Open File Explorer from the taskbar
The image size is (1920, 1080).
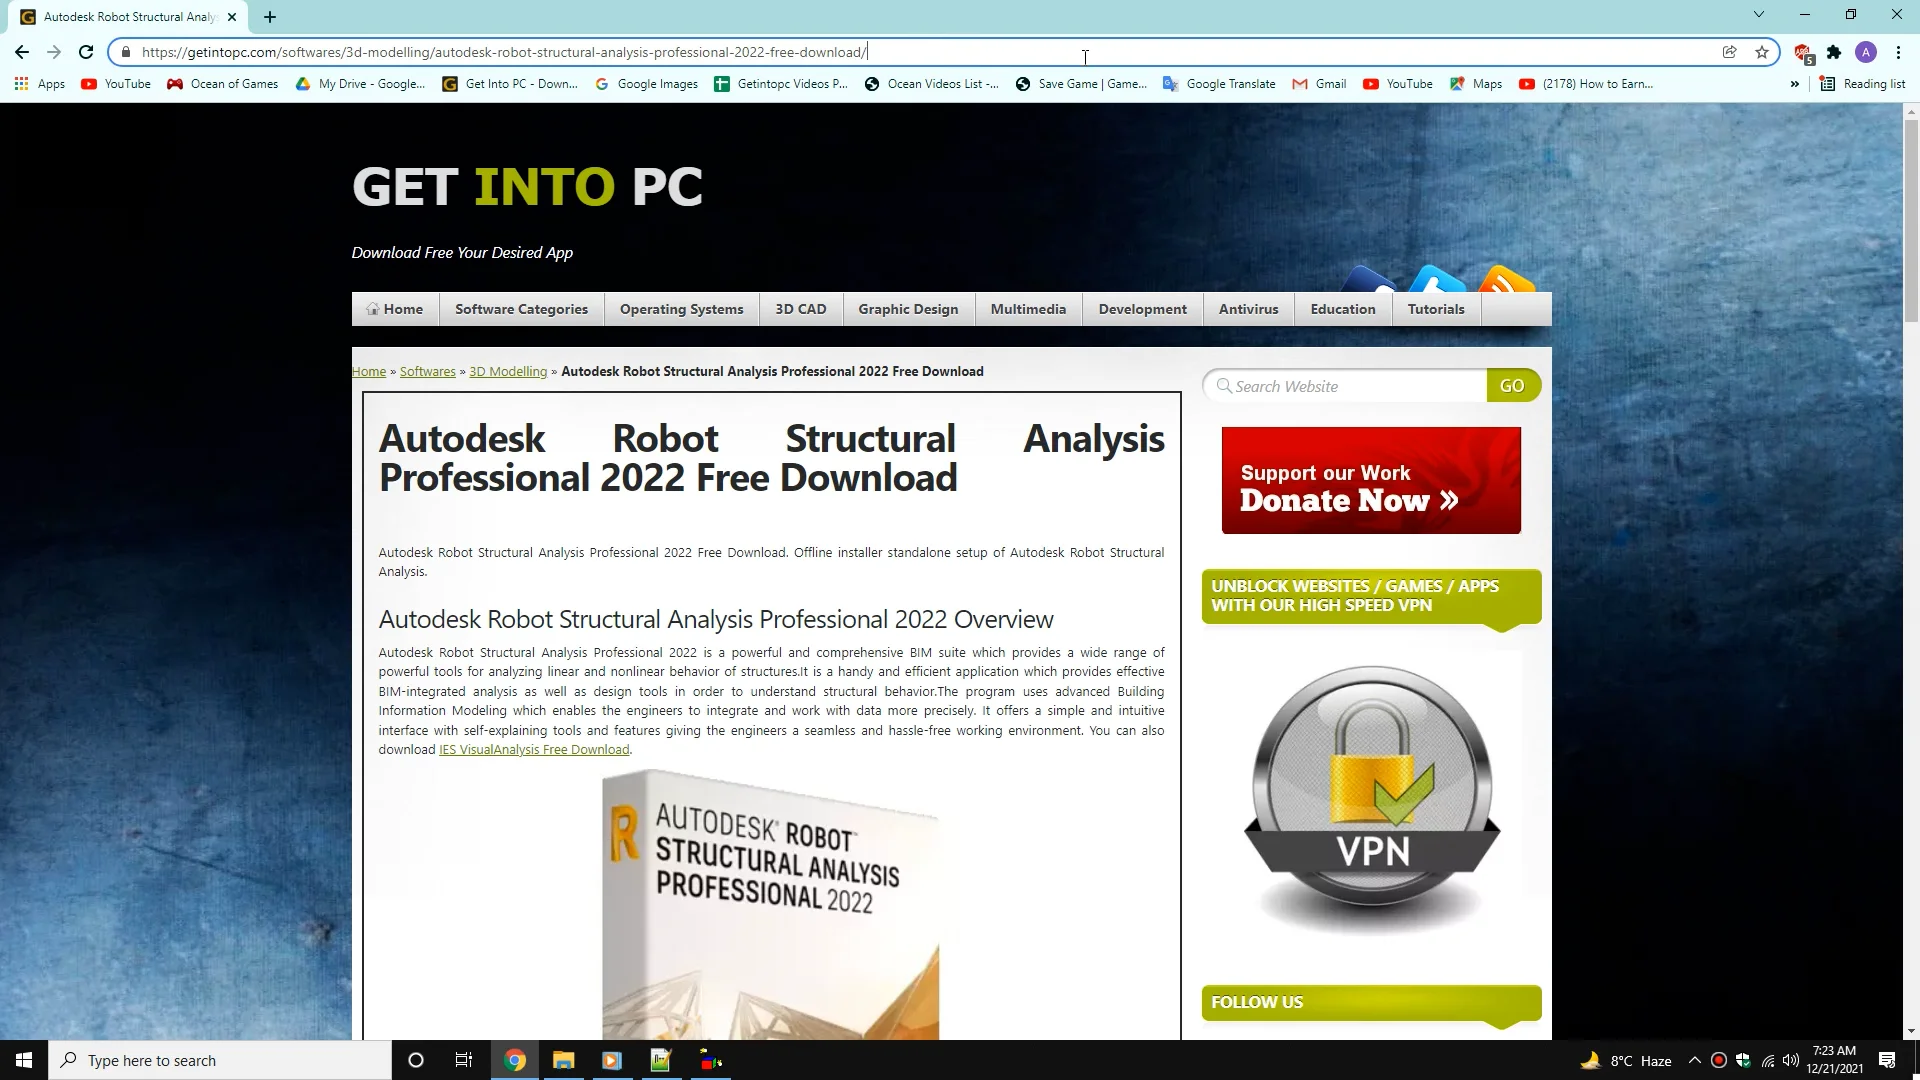coord(563,1060)
